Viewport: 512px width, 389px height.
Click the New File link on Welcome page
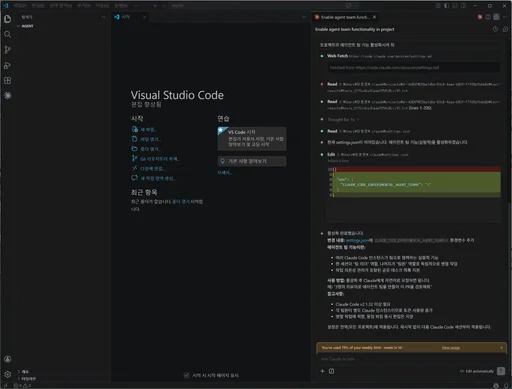(x=144, y=129)
